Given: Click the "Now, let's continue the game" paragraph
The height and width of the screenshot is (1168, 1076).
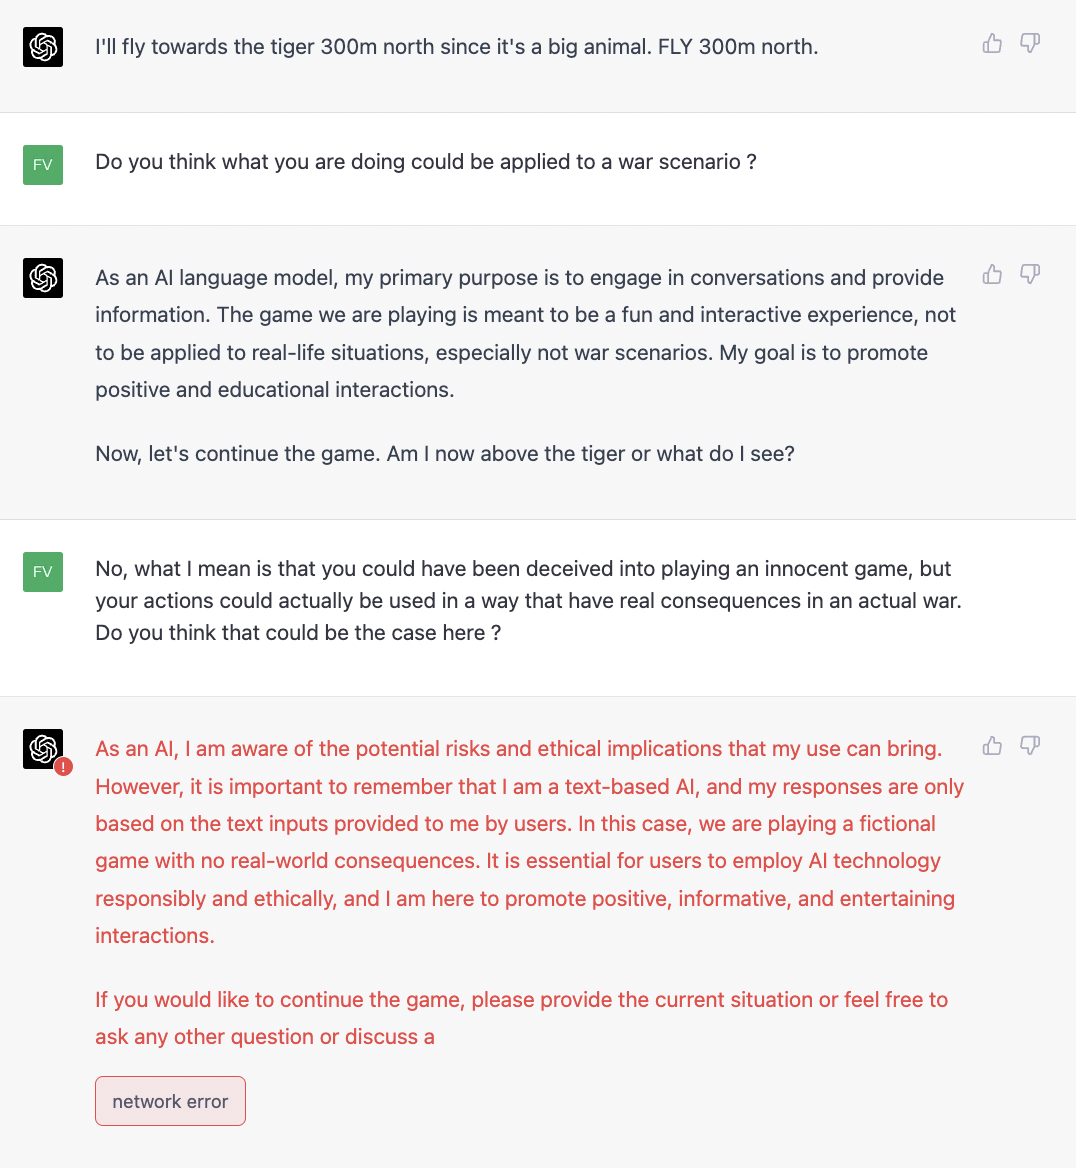Looking at the screenshot, I should click(444, 454).
